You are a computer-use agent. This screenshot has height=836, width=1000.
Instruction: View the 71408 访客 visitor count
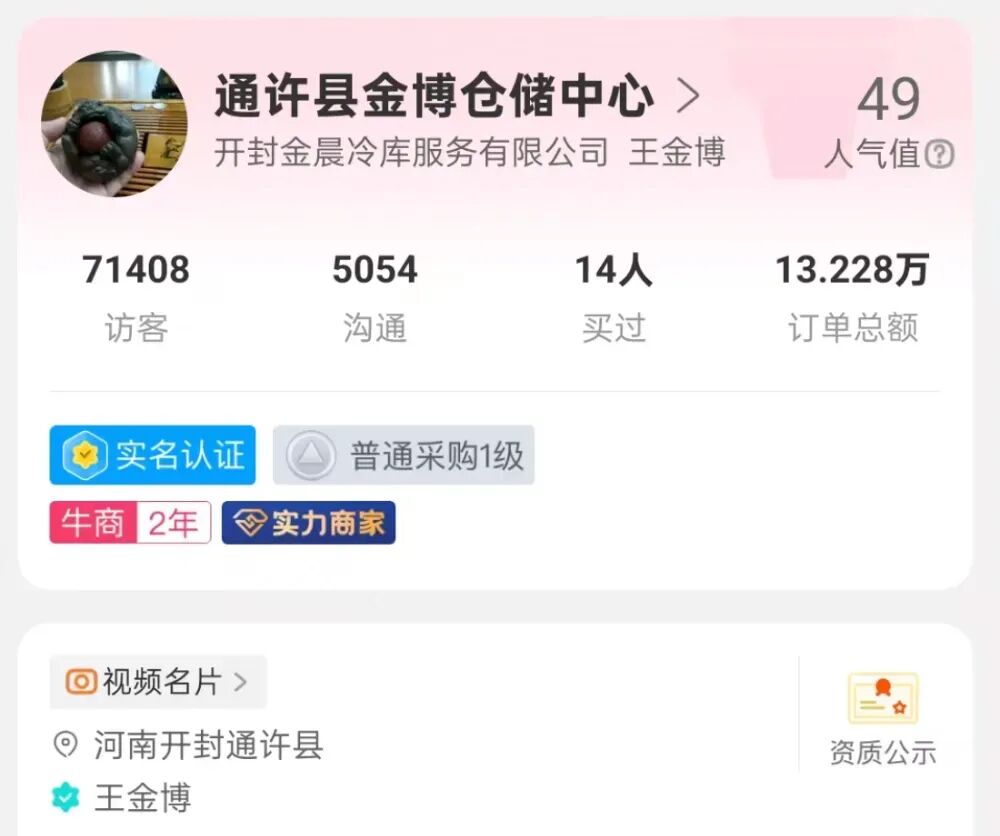(136, 298)
